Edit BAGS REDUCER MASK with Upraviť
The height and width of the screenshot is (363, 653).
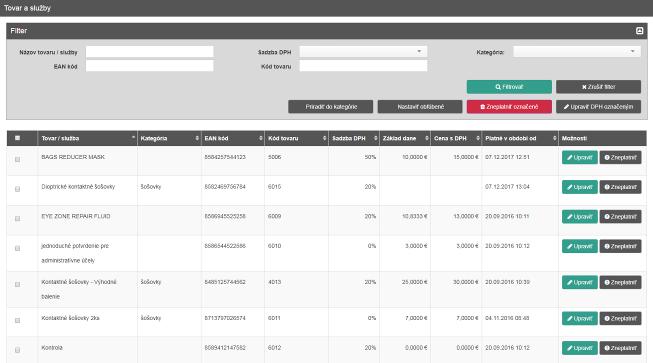pos(580,157)
